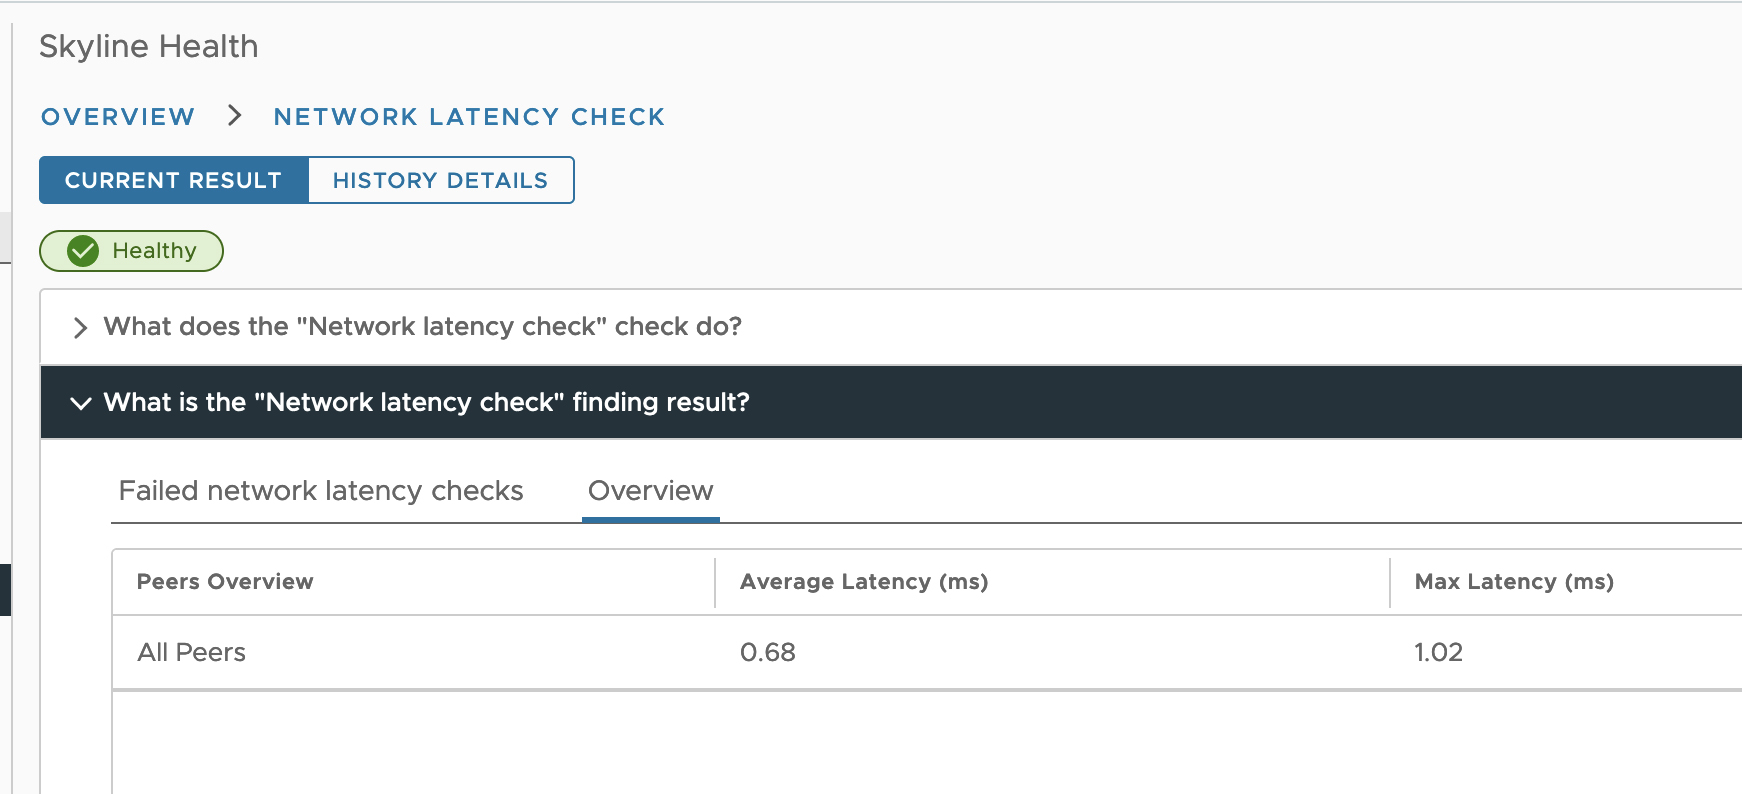Click the Average Latency (ms) column header
The width and height of the screenshot is (1742, 794).
click(x=863, y=582)
